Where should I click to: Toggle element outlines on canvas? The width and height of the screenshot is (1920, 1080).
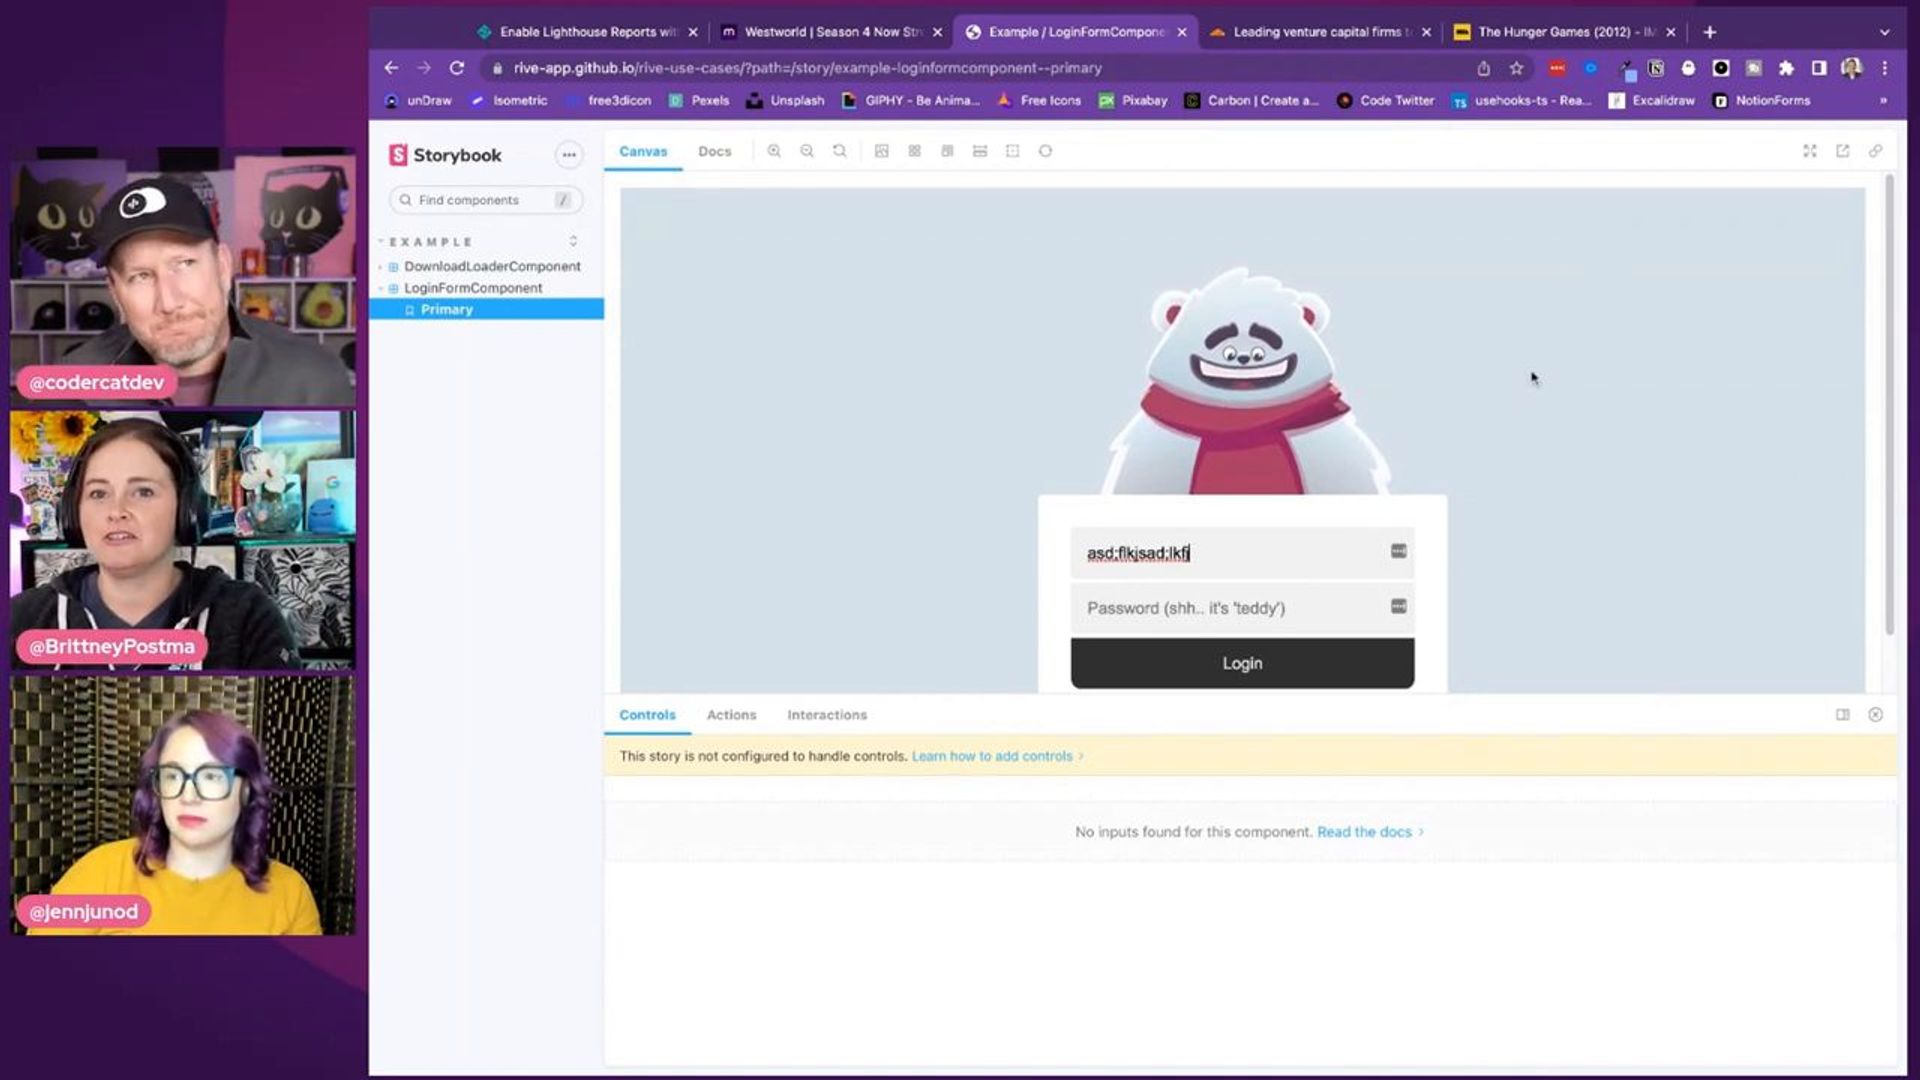[1012, 151]
